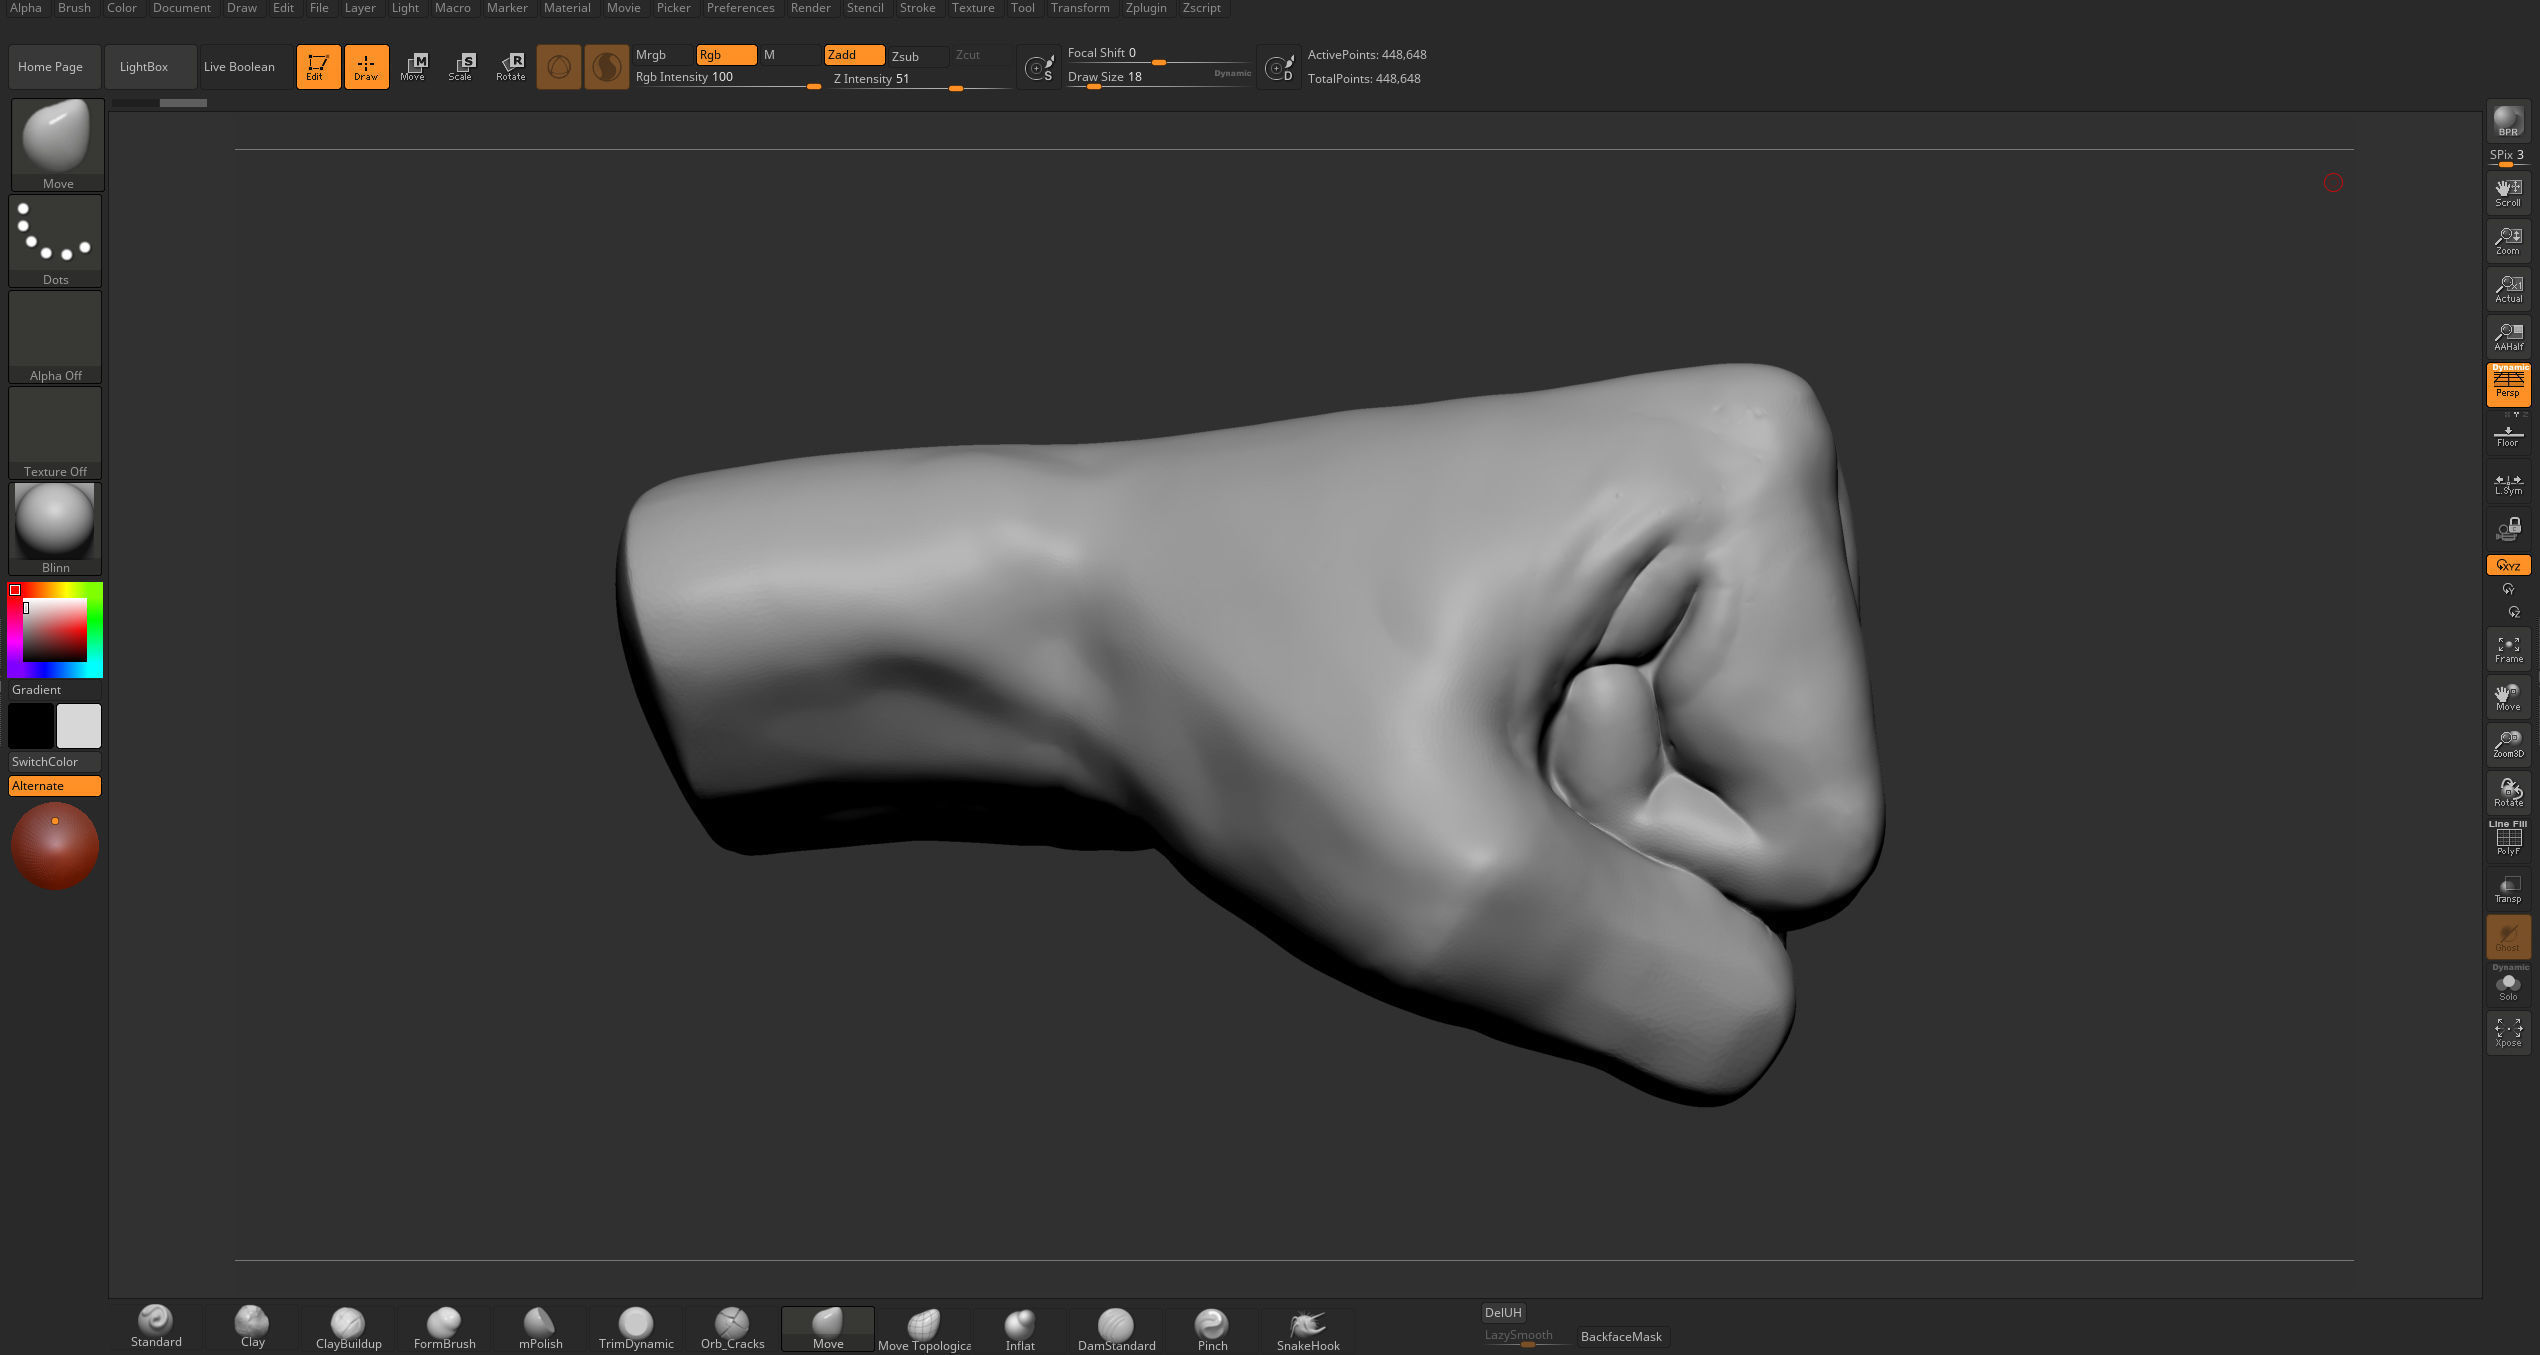The height and width of the screenshot is (1355, 2540).
Task: Select the DamStandard brush
Action: coord(1116,1327)
